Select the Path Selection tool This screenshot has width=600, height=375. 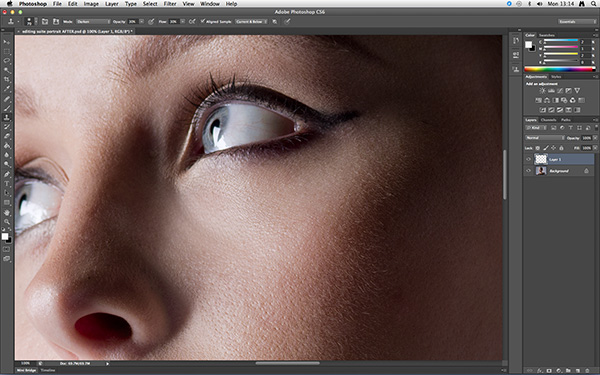pos(7,193)
